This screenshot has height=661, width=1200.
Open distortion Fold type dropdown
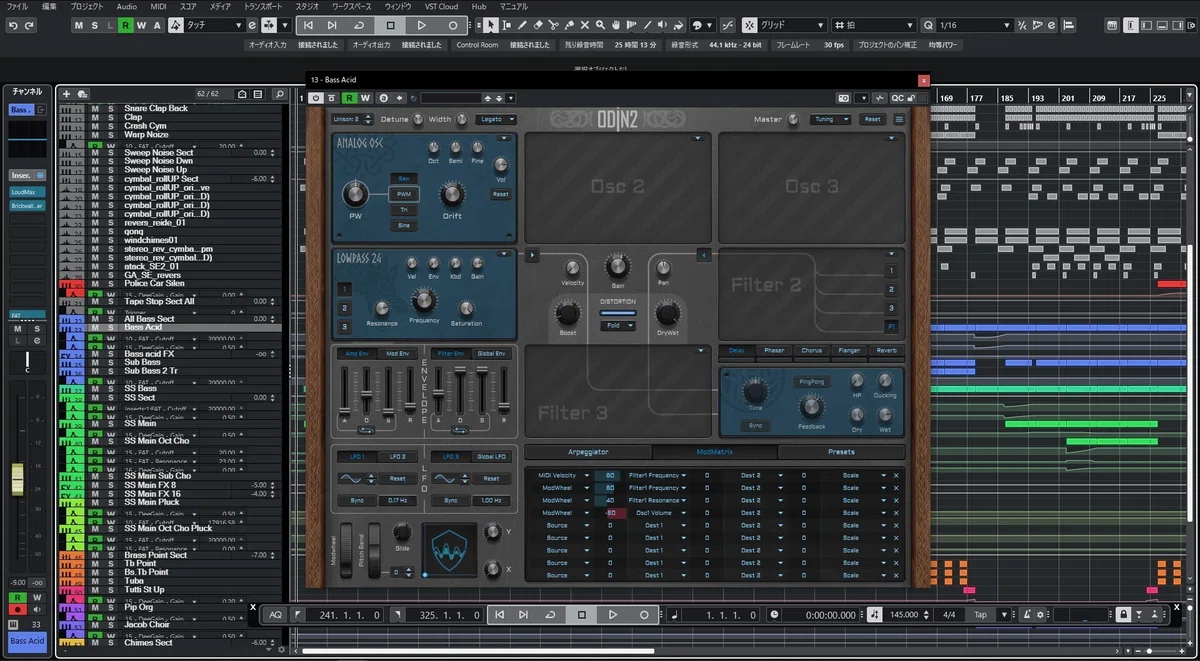click(x=617, y=326)
